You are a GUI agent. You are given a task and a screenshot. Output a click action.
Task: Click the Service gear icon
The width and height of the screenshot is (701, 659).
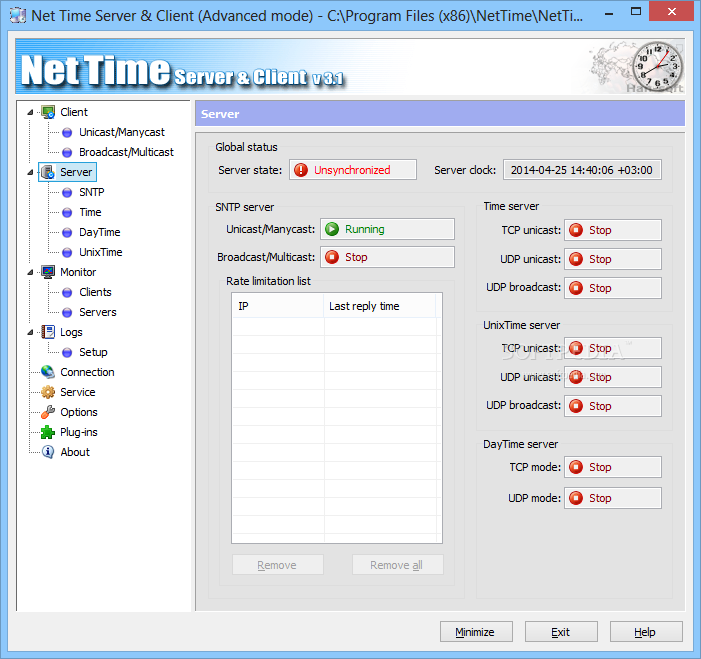click(48, 392)
